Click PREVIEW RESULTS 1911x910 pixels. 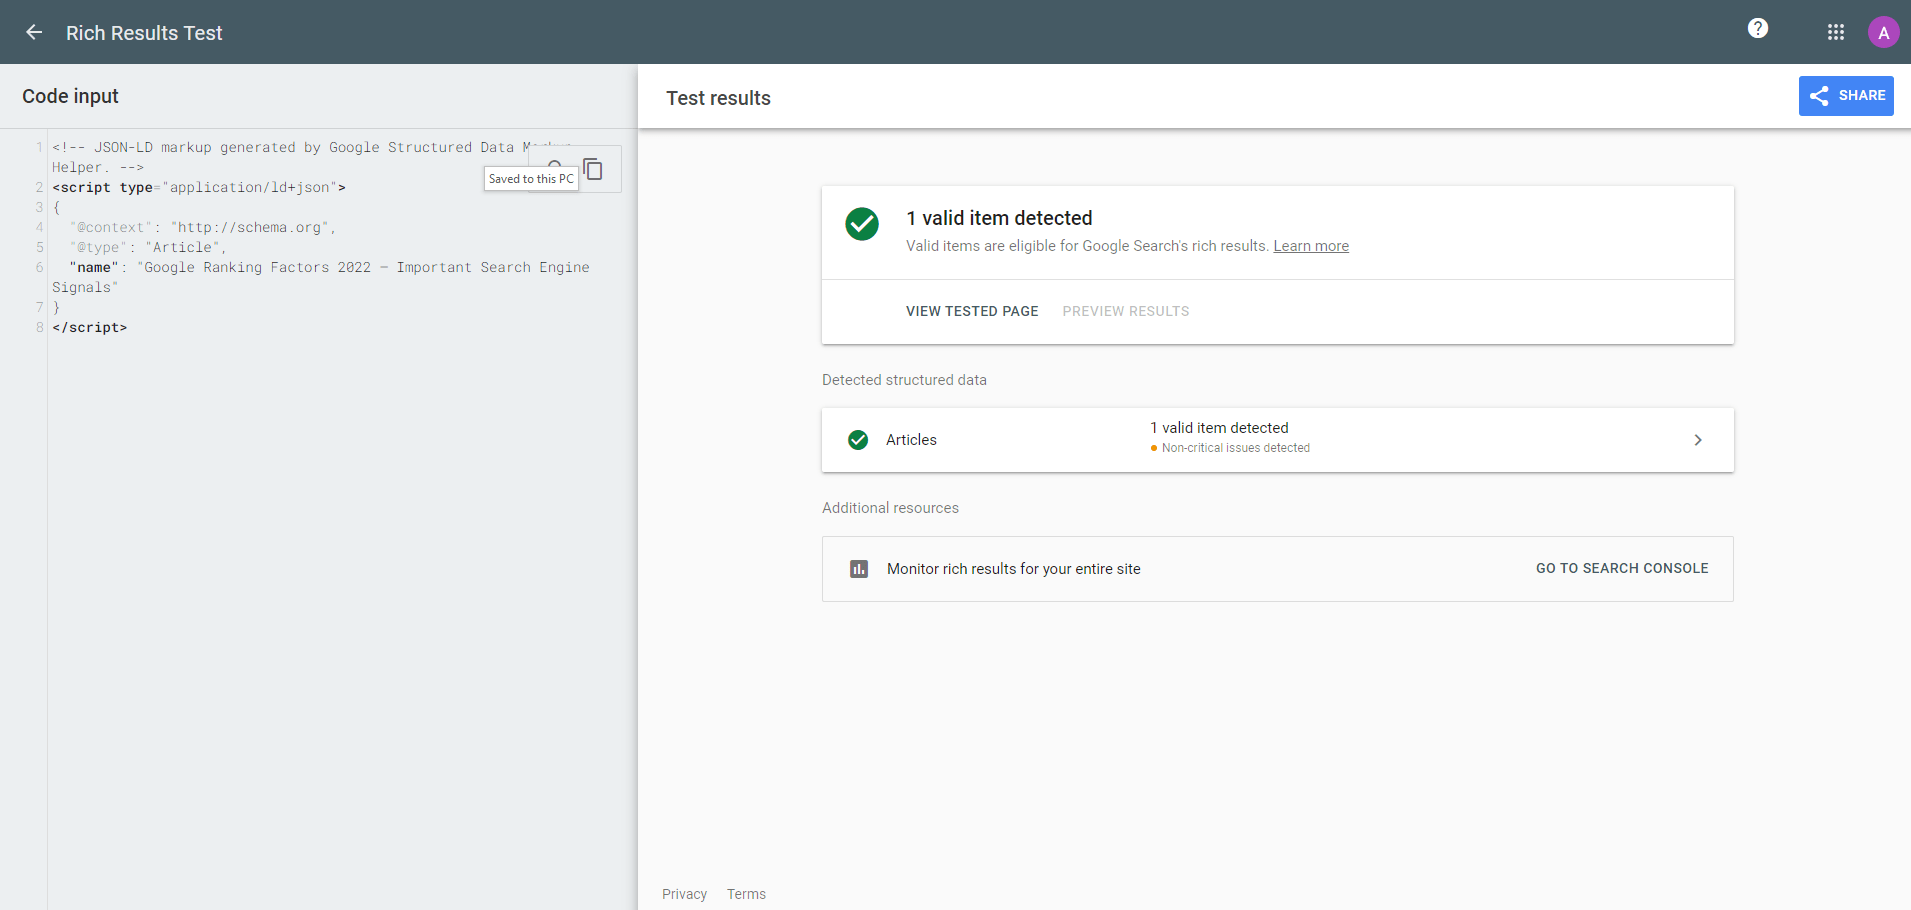click(1125, 311)
